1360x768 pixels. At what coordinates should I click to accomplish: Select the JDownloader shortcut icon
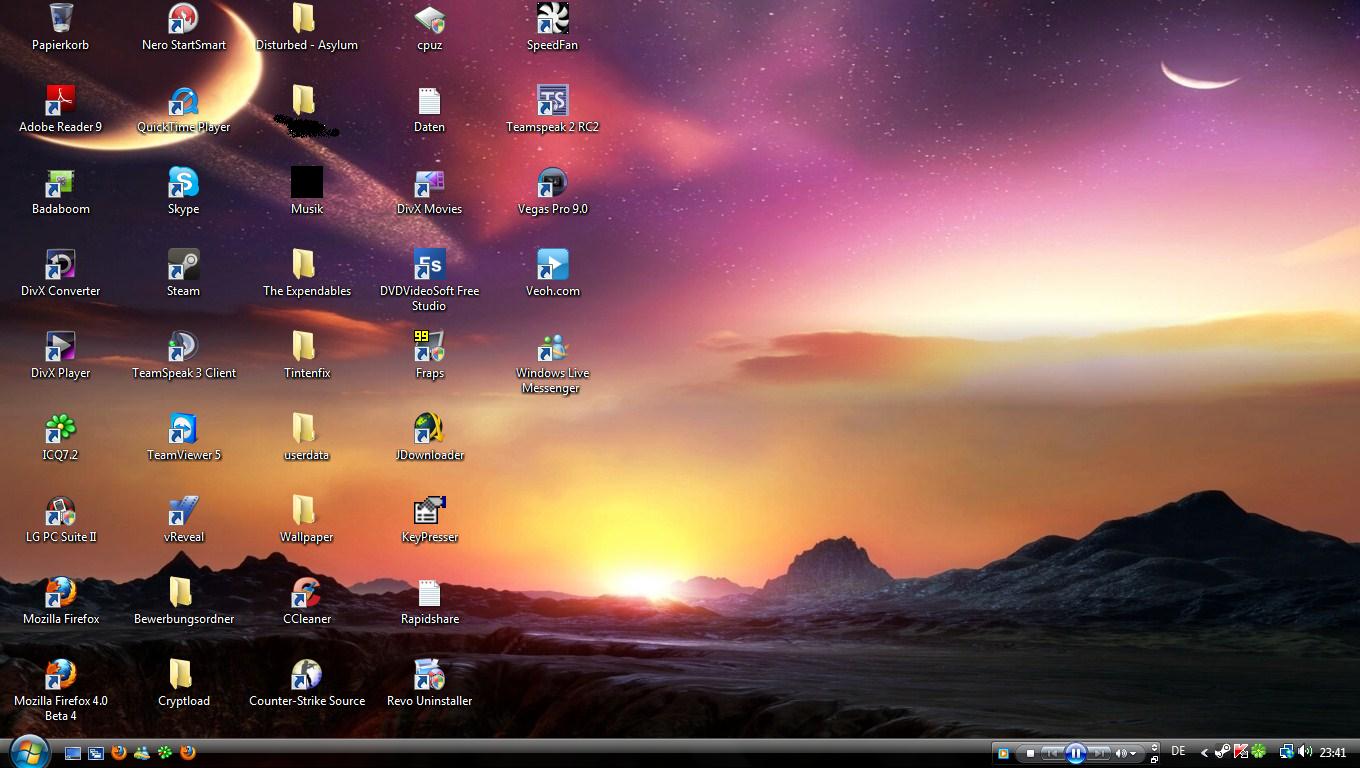click(x=429, y=431)
